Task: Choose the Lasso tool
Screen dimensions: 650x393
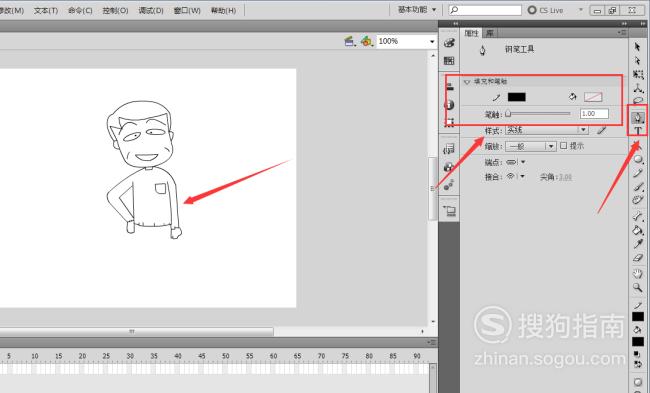Action: pyautogui.click(x=638, y=100)
